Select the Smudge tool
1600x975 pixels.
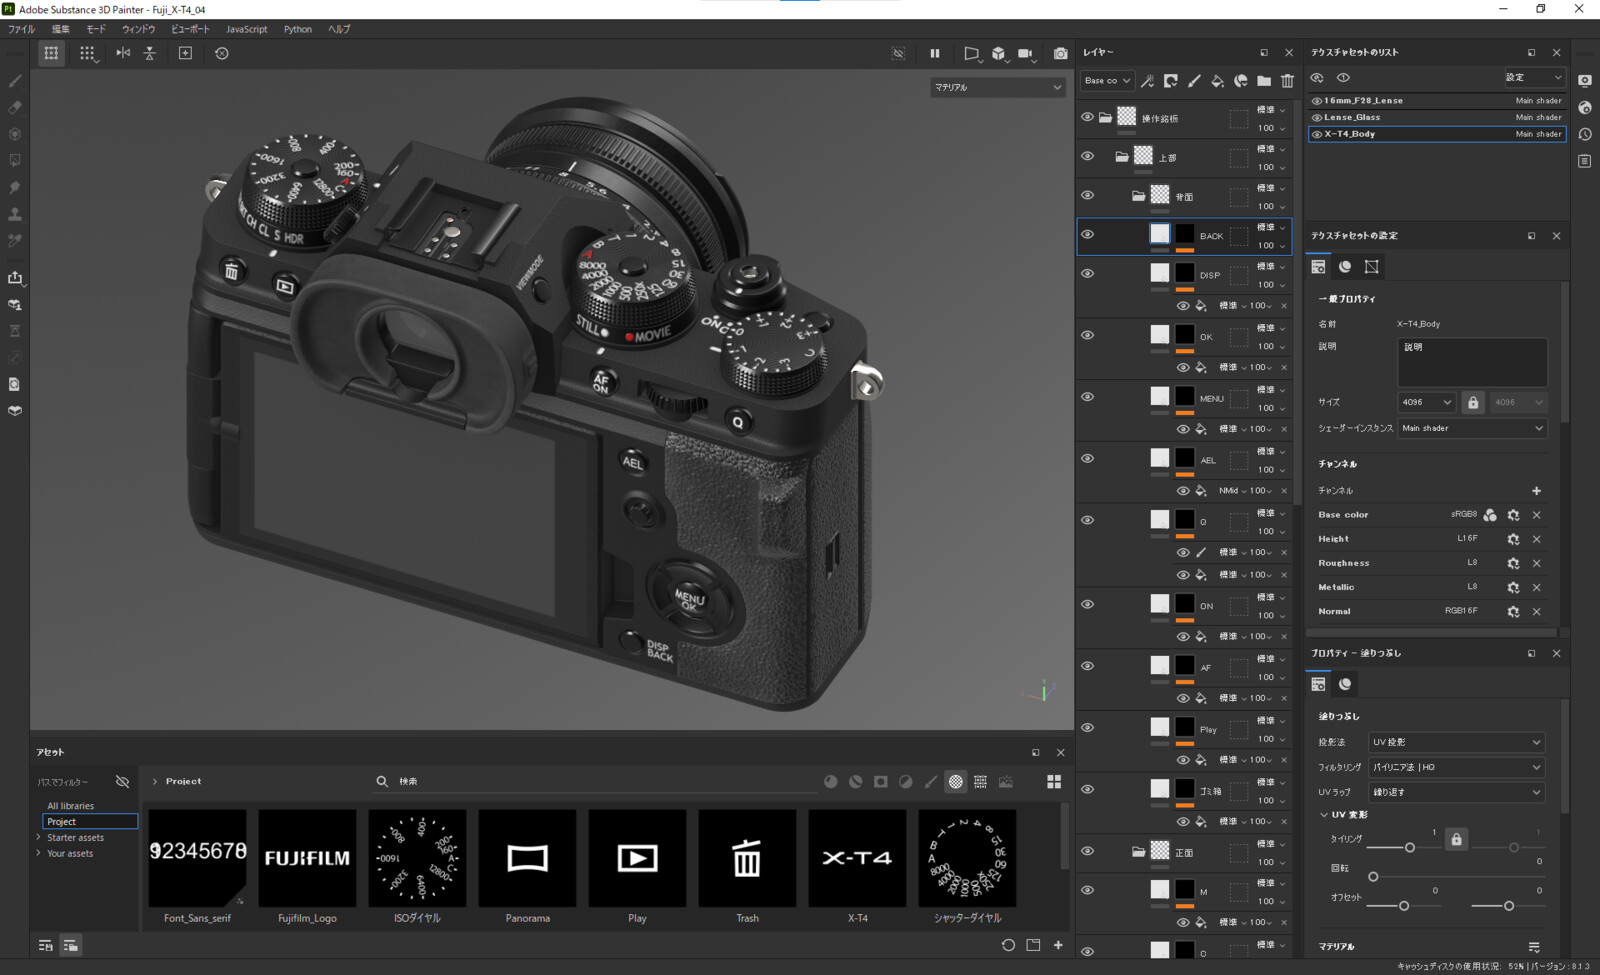click(15, 187)
